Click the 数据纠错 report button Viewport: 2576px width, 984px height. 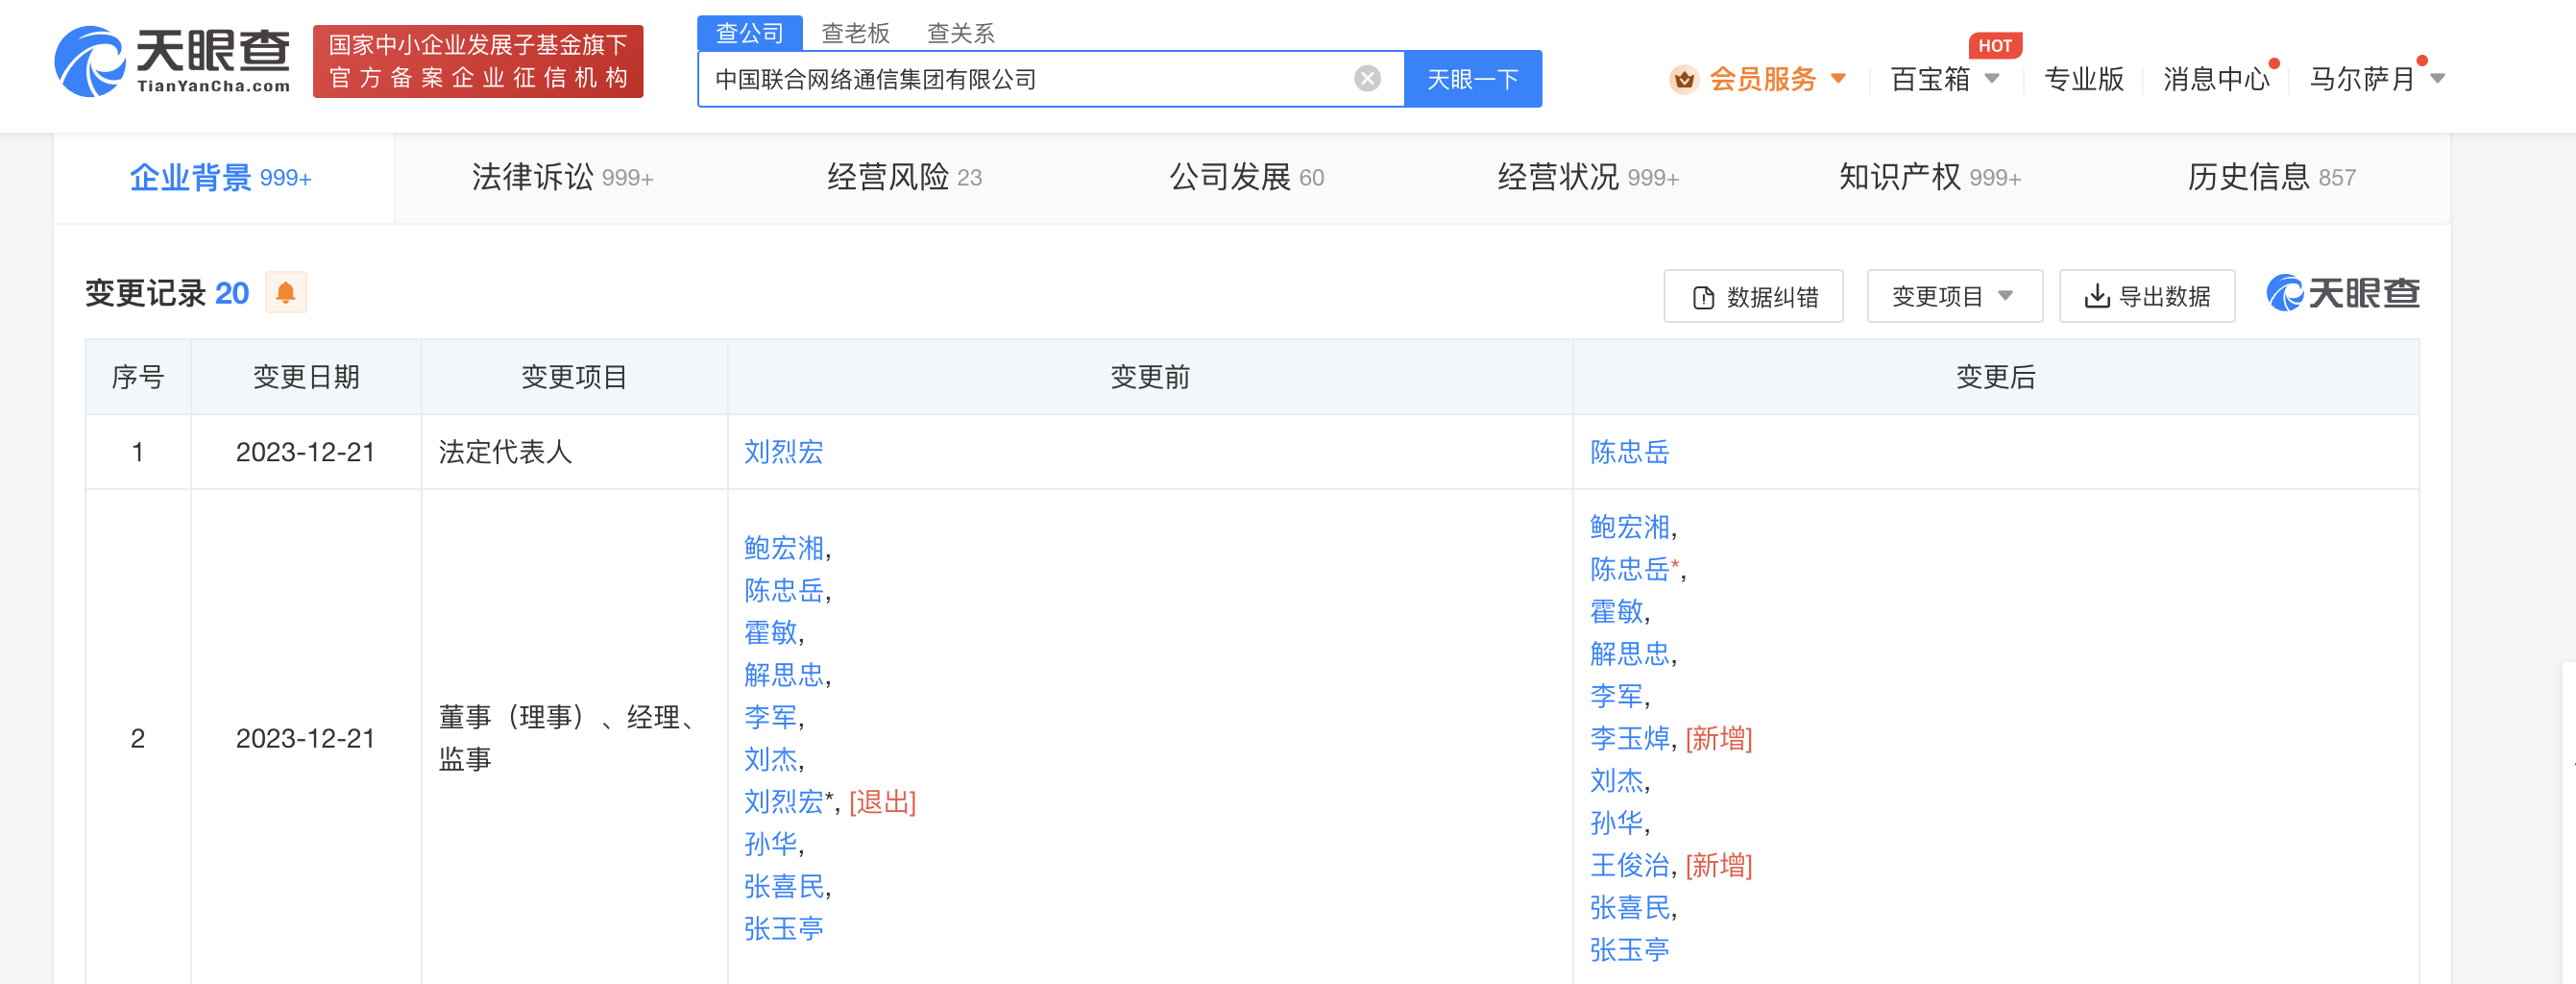click(x=1753, y=297)
